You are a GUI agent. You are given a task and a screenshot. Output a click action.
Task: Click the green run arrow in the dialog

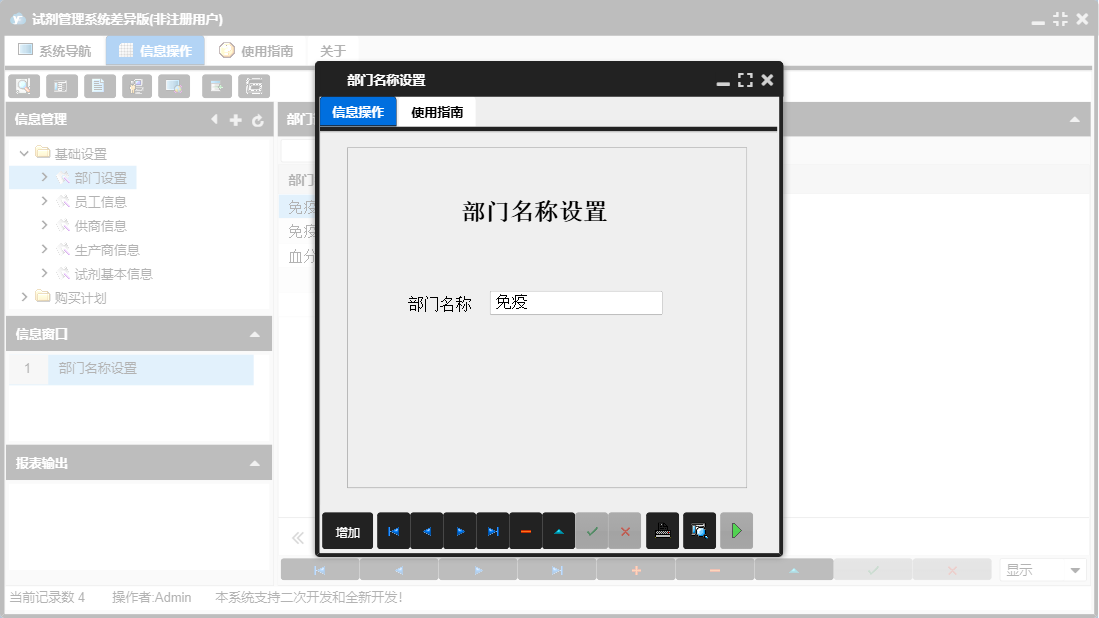736,531
